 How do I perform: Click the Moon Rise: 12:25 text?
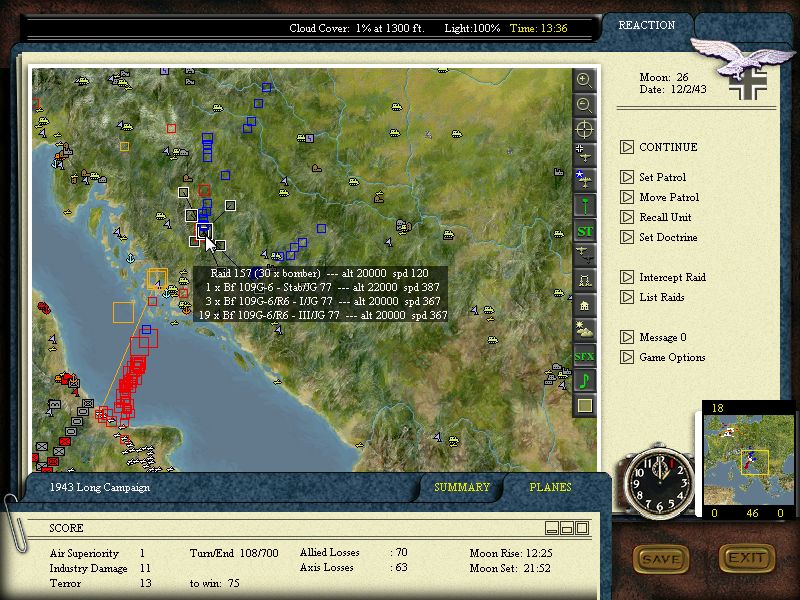[x=511, y=553]
